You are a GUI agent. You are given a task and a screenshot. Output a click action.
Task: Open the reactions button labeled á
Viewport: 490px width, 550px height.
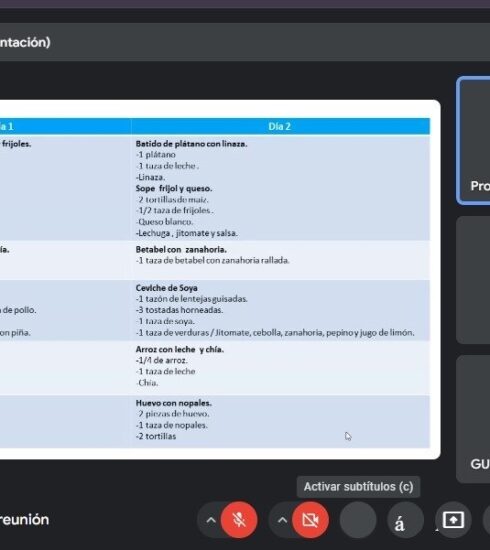tap(405, 519)
